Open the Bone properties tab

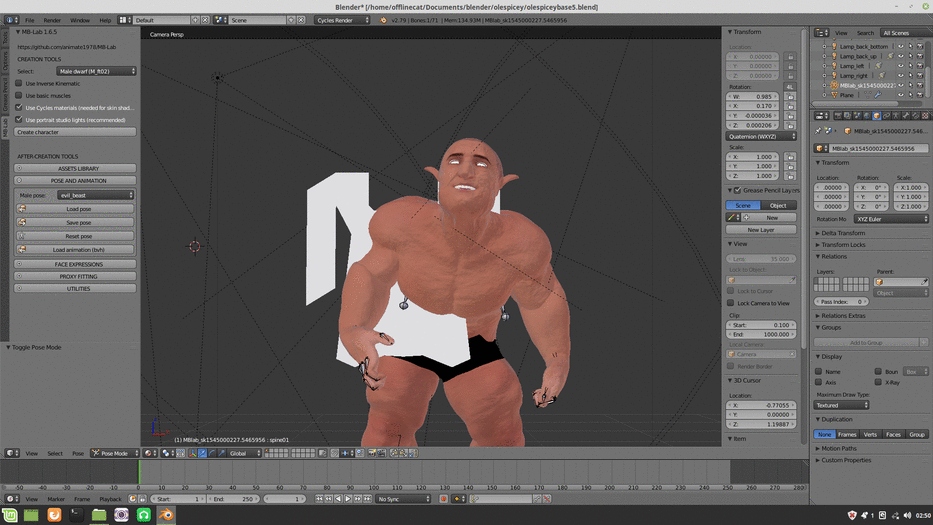pos(906,115)
